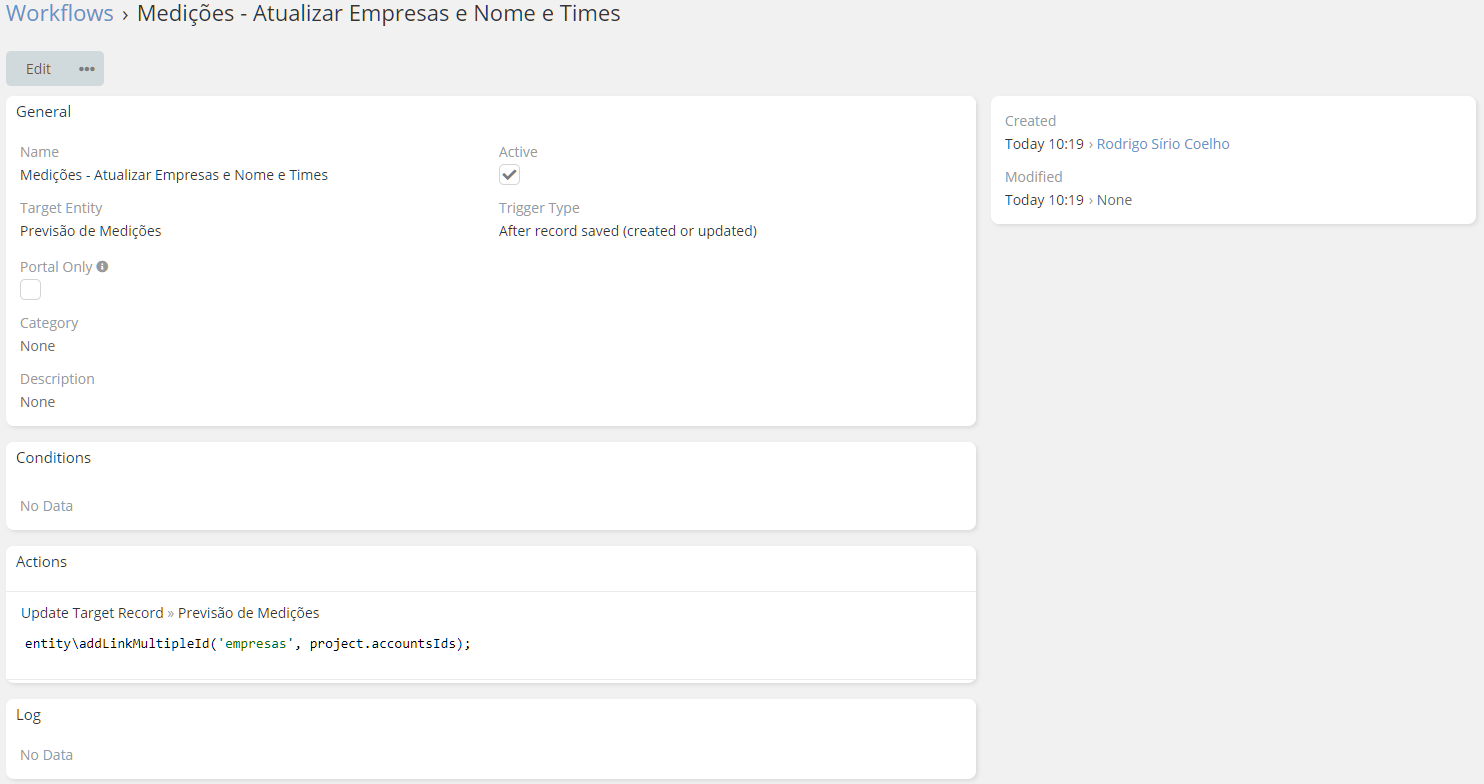1484x784 pixels.
Task: Click the Portal Only info icon
Action: (102, 267)
